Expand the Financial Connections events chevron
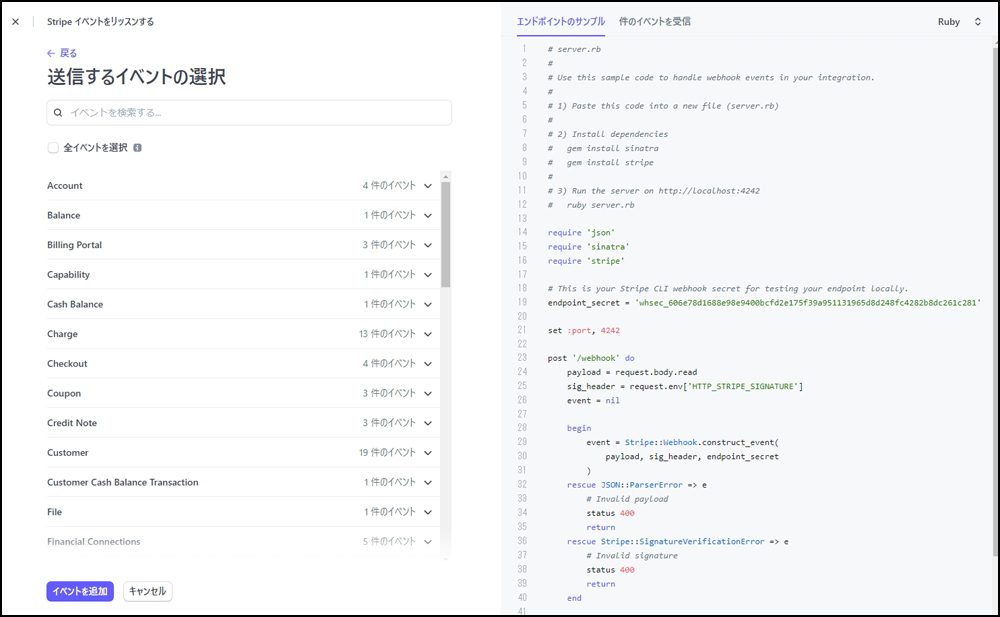This screenshot has width=1000, height=617. pos(428,542)
